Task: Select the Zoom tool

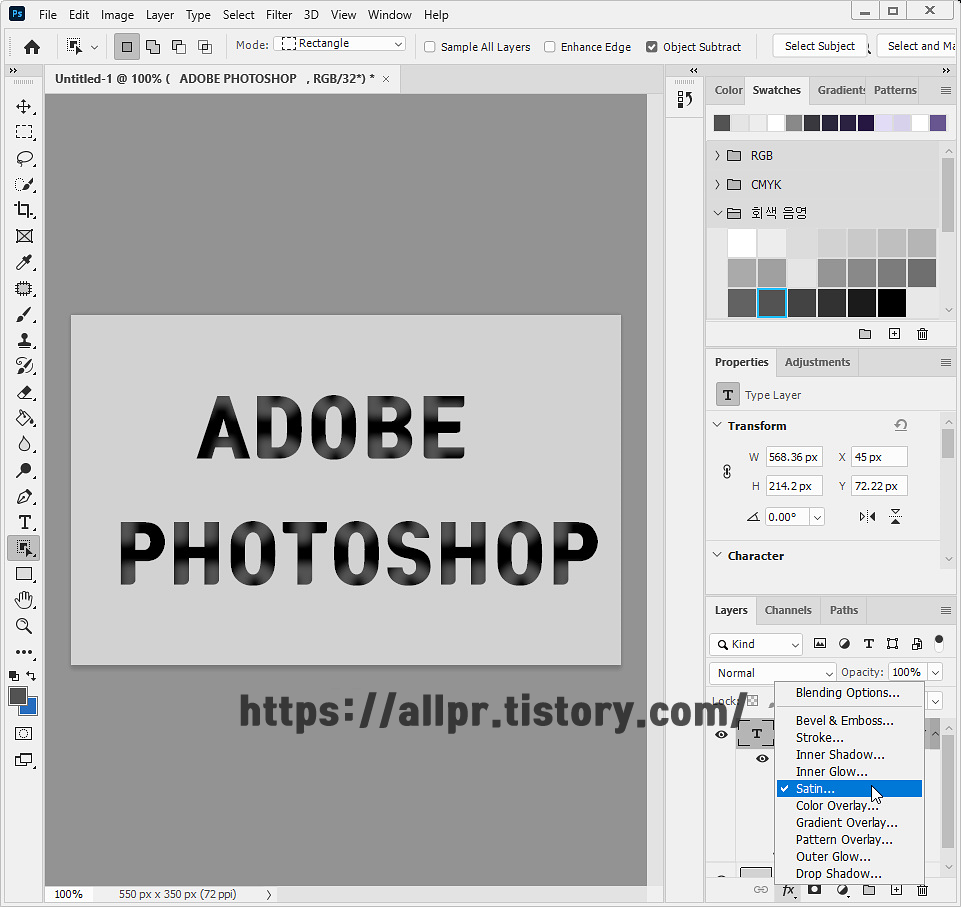Action: (24, 626)
